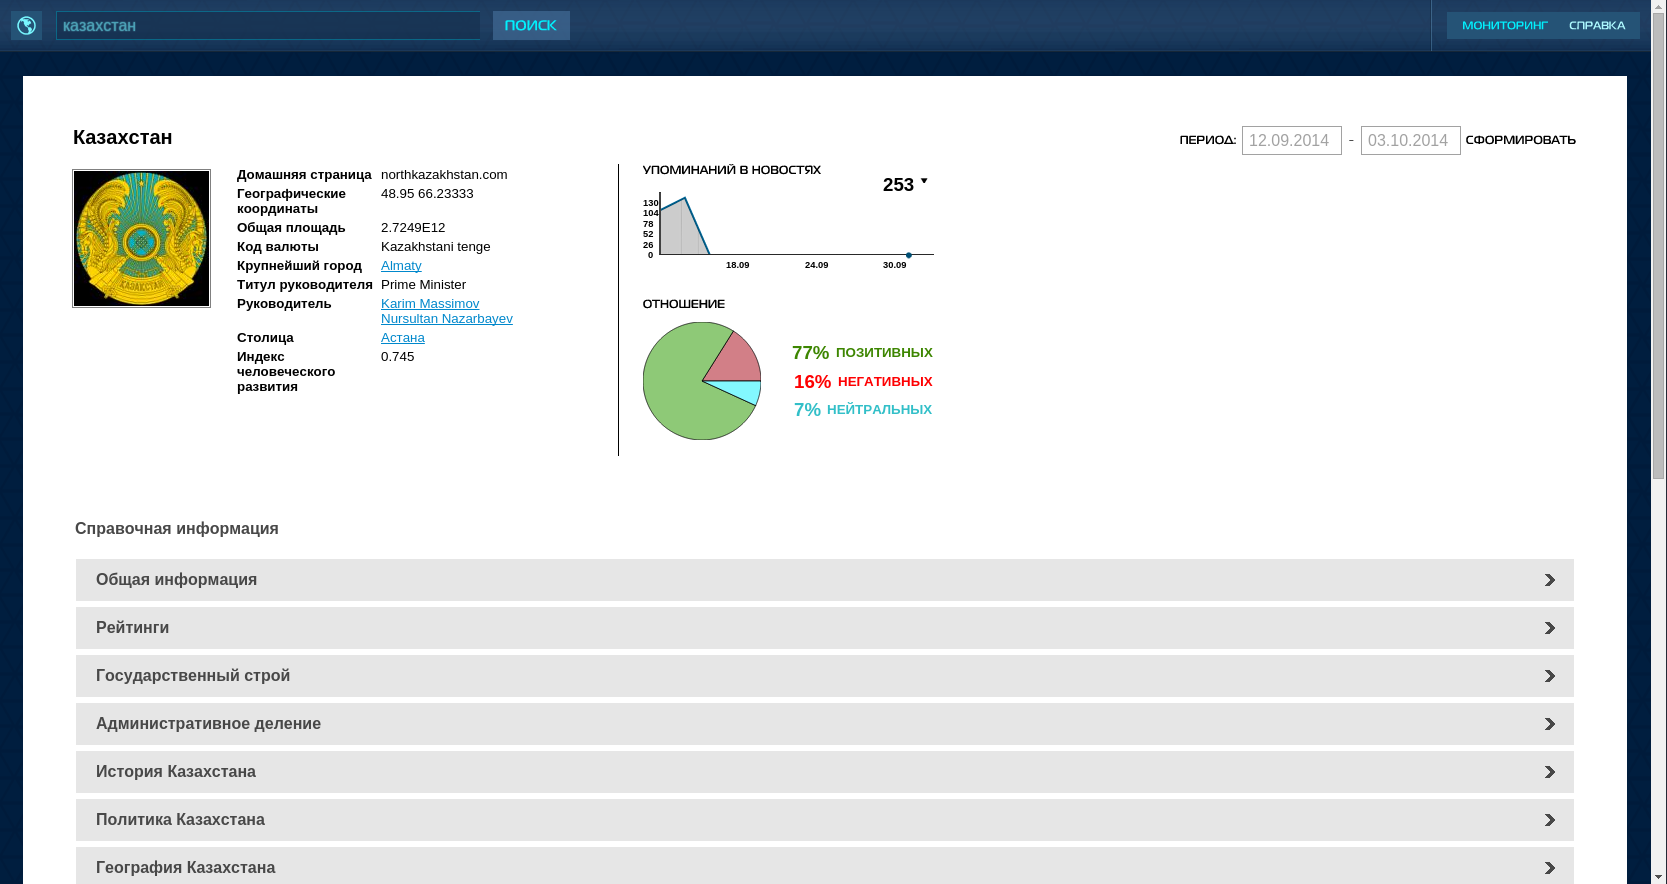Image resolution: width=1667 pixels, height=884 pixels.
Task: Click the period start date field 12.09.2014
Action: (1291, 141)
